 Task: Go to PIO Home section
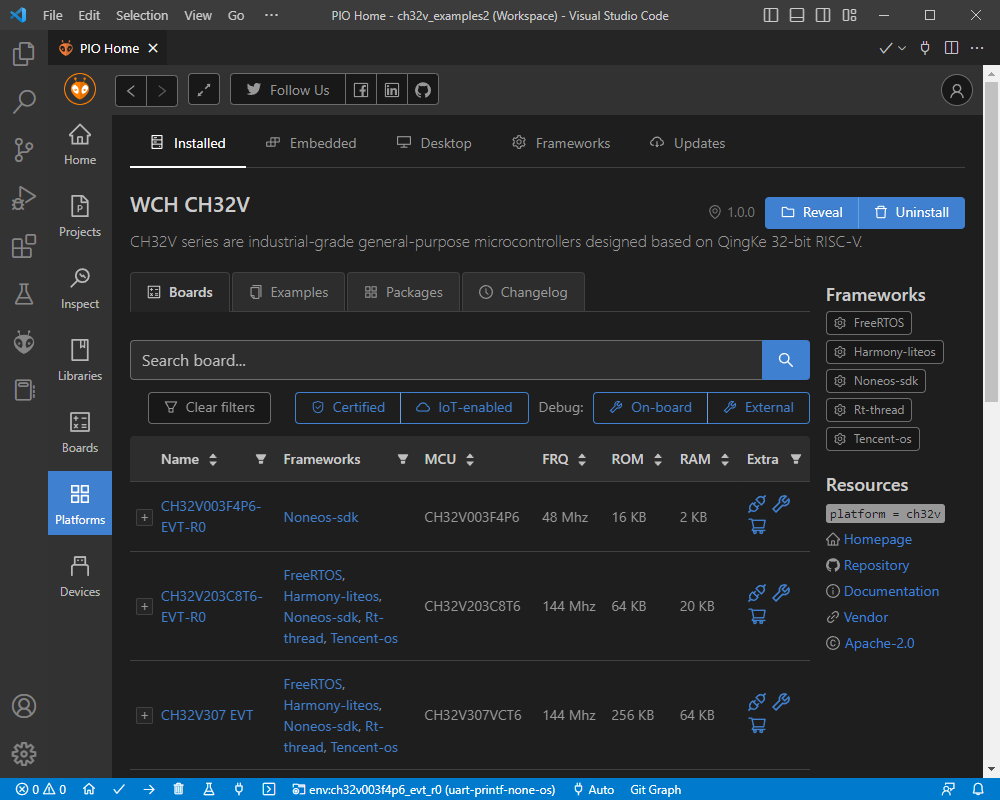click(80, 145)
